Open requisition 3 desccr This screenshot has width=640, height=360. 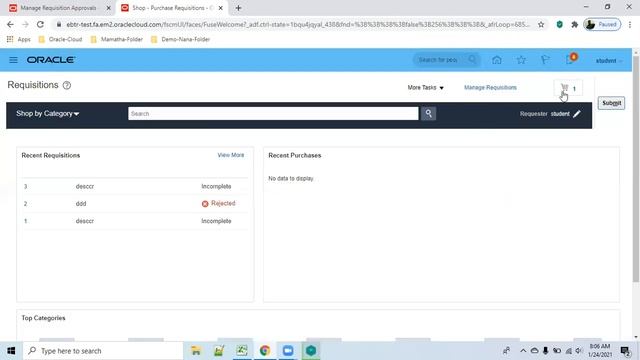pos(135,187)
